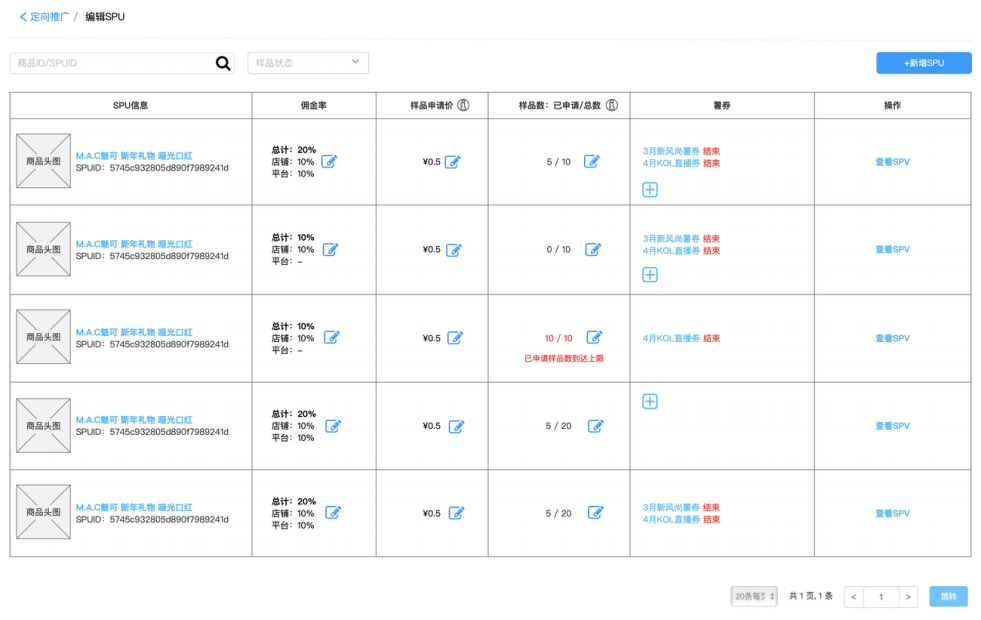This screenshot has width=981, height=620.
Task: Edit sample price in first row (5 / 10)
Action: [452, 162]
